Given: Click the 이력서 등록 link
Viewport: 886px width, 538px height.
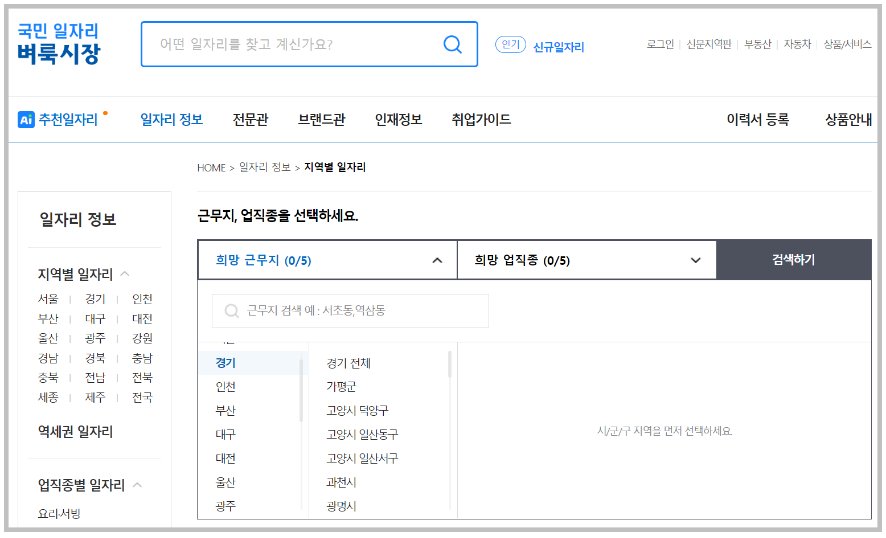Looking at the screenshot, I should [757, 120].
